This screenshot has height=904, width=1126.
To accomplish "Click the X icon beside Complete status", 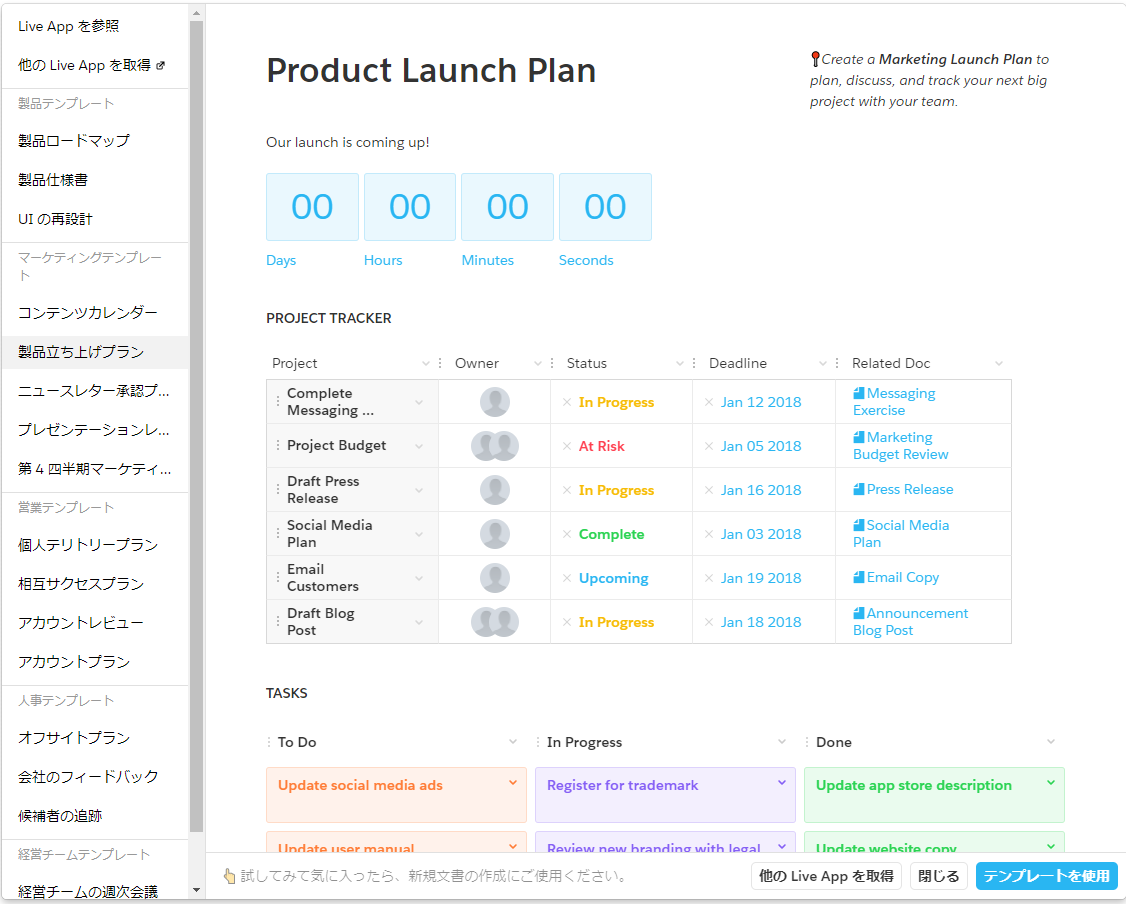I will pos(567,534).
